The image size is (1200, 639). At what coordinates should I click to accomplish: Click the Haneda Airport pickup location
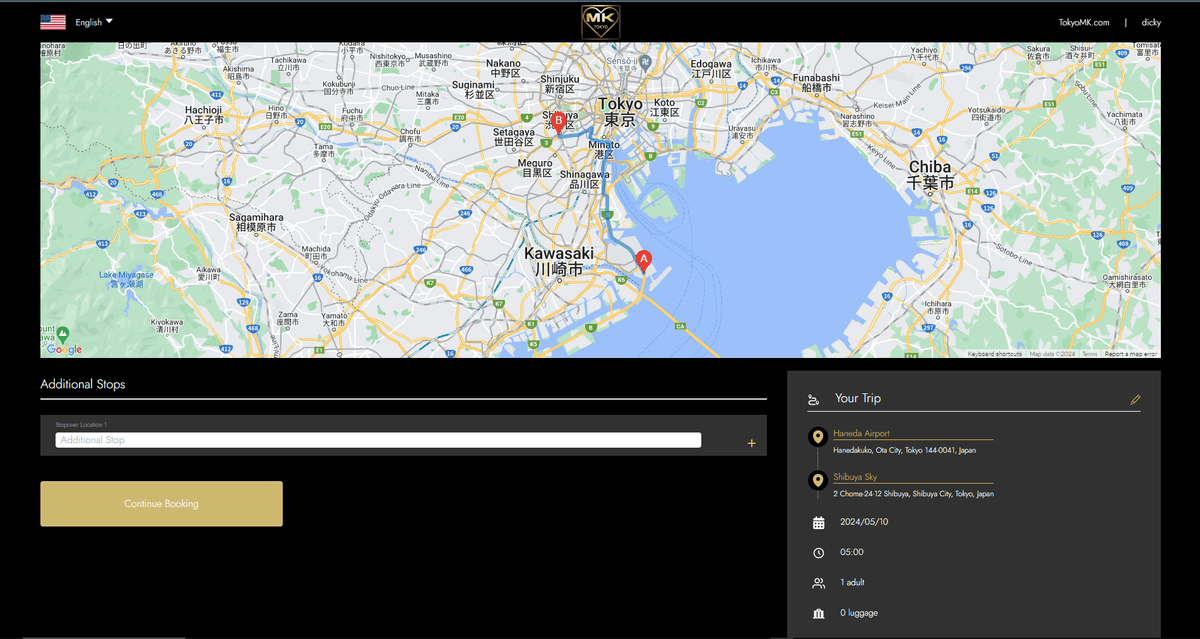pos(861,434)
